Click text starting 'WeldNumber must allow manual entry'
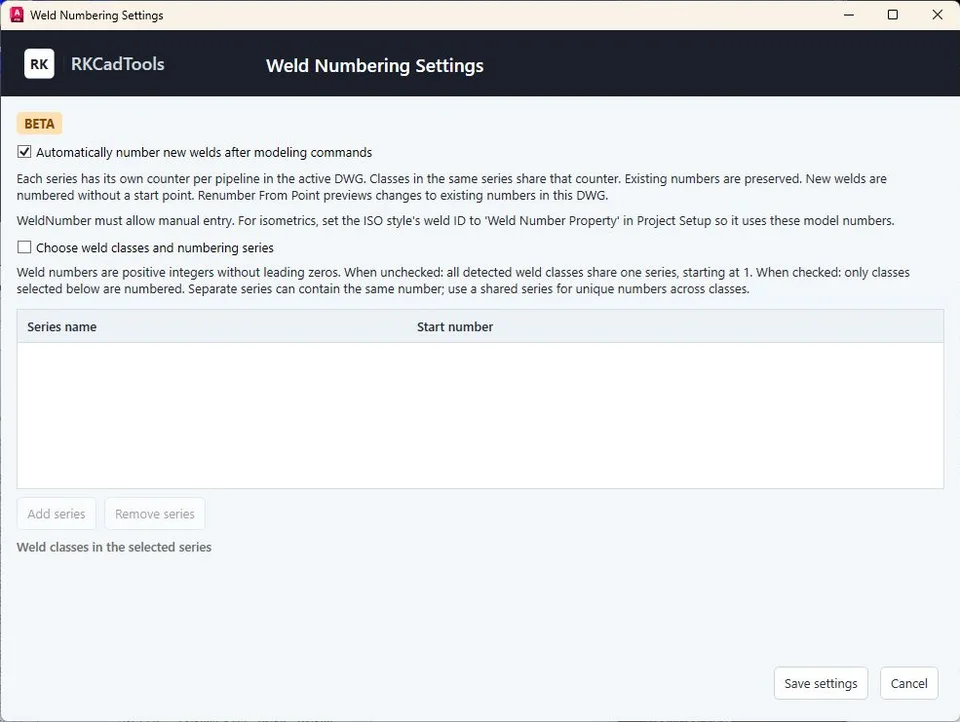The height and width of the screenshot is (722, 960). (x=456, y=220)
